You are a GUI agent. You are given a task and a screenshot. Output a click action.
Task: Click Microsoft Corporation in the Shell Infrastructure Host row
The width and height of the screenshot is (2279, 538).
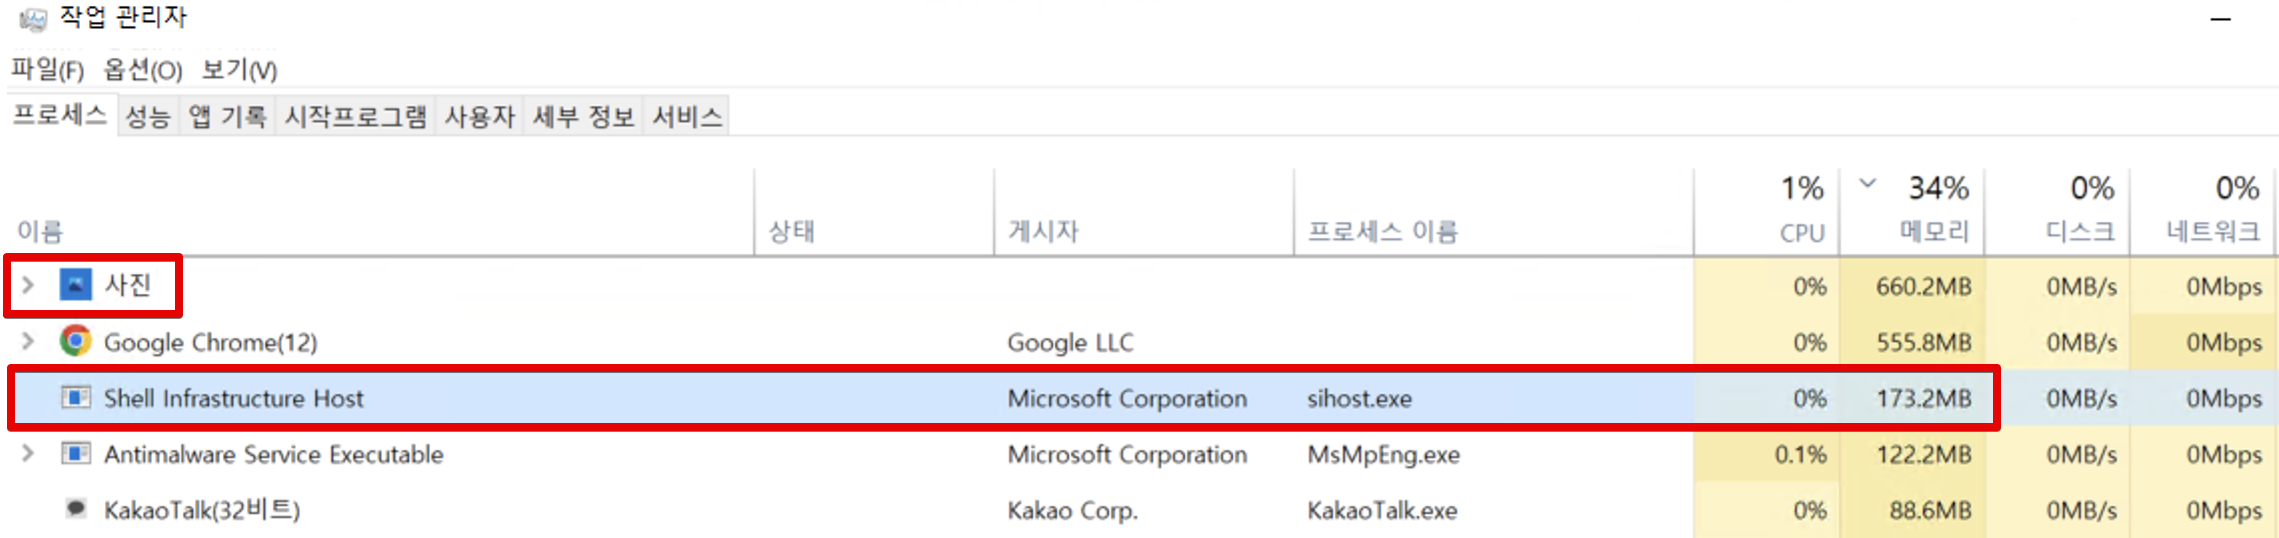(1127, 398)
